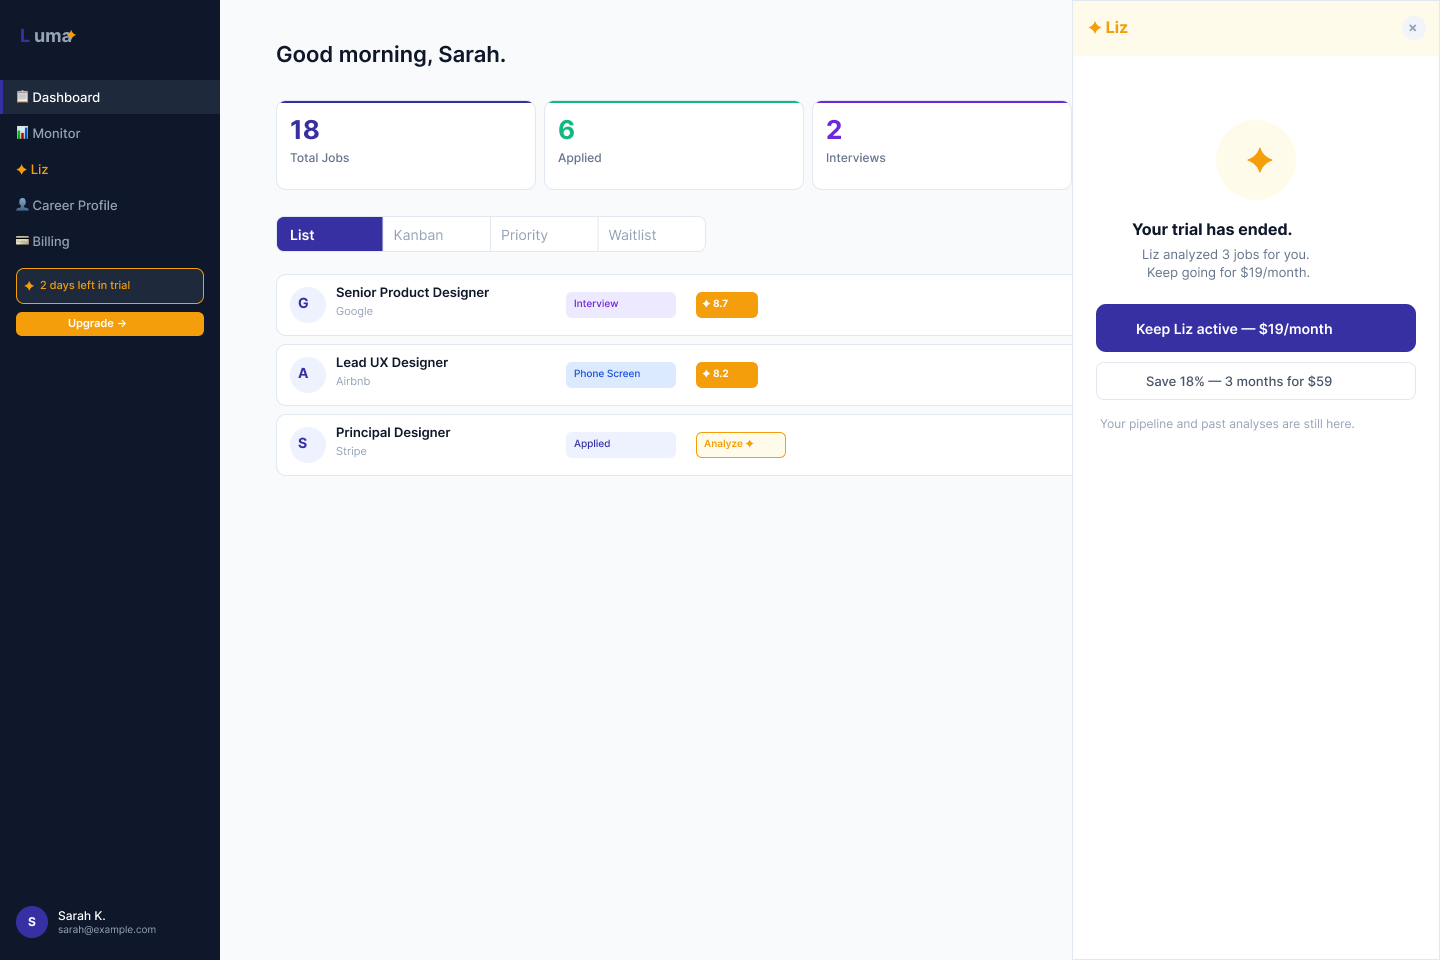1440x960 pixels.
Task: Click Keep Liz active — $19/month
Action: [x=1256, y=328]
